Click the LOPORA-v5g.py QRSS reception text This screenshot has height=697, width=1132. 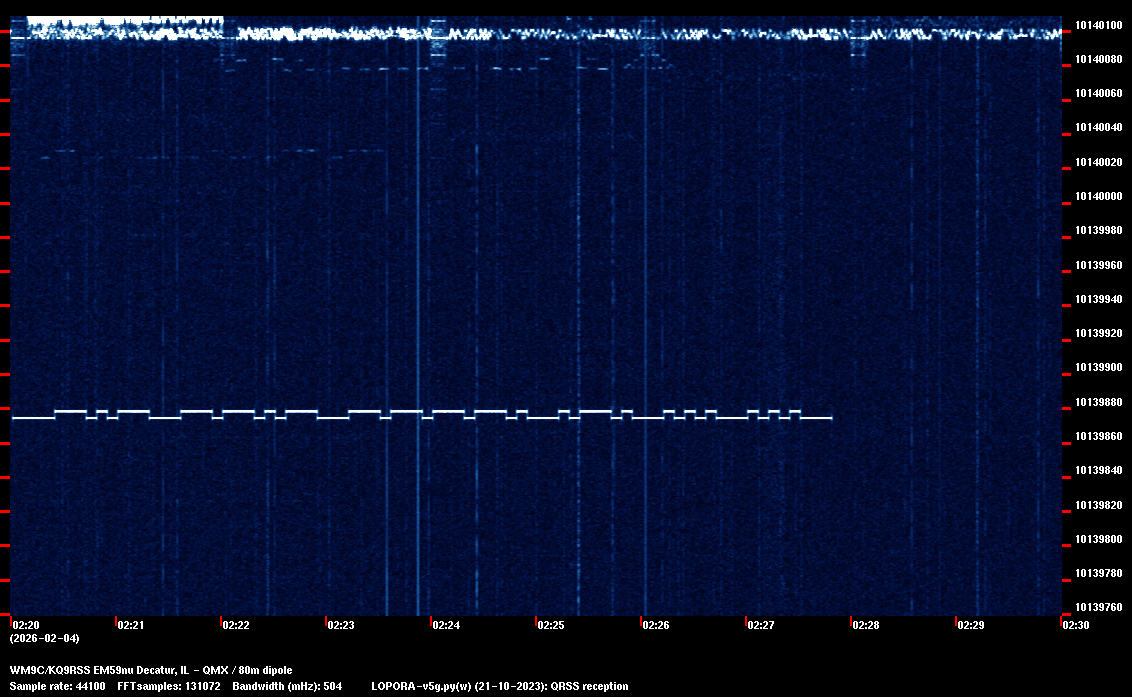[x=499, y=686]
